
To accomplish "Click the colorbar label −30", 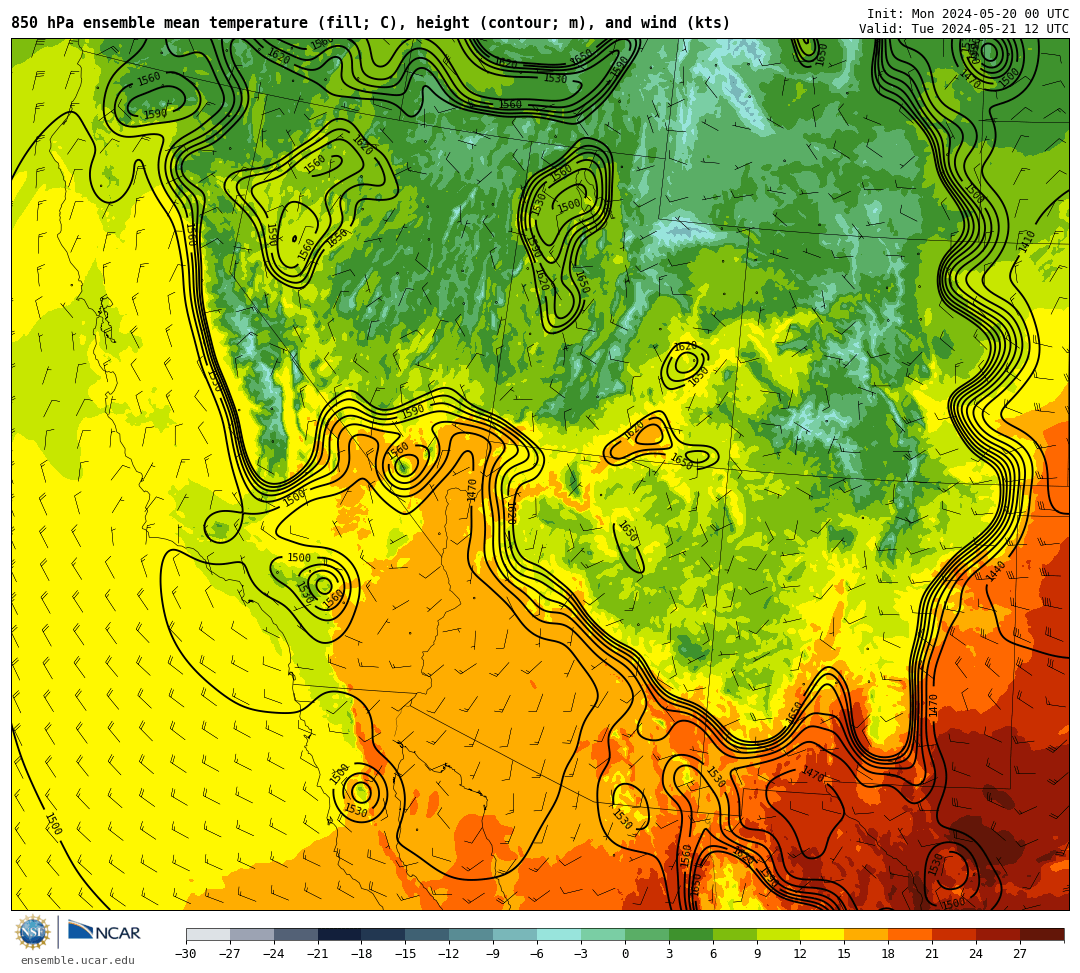I will click(x=186, y=954).
